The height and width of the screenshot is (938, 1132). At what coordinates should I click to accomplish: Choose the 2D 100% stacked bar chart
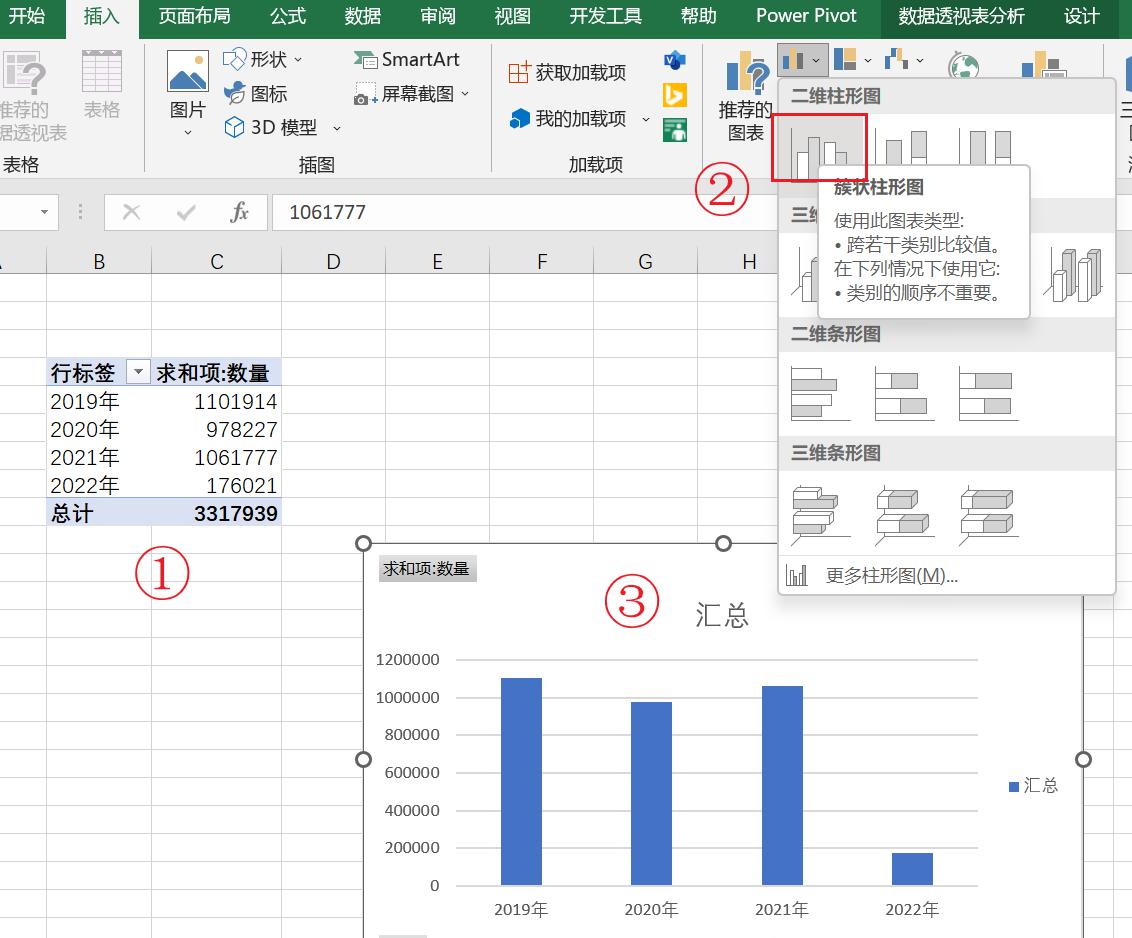988,394
